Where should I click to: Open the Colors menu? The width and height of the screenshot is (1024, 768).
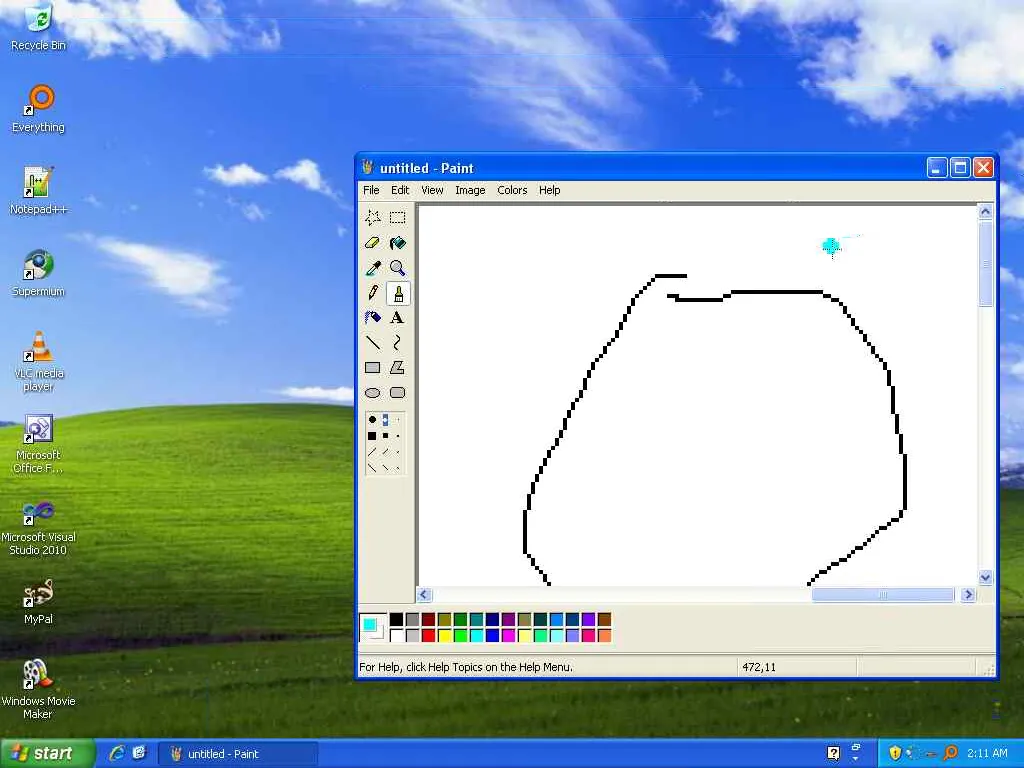[512, 190]
